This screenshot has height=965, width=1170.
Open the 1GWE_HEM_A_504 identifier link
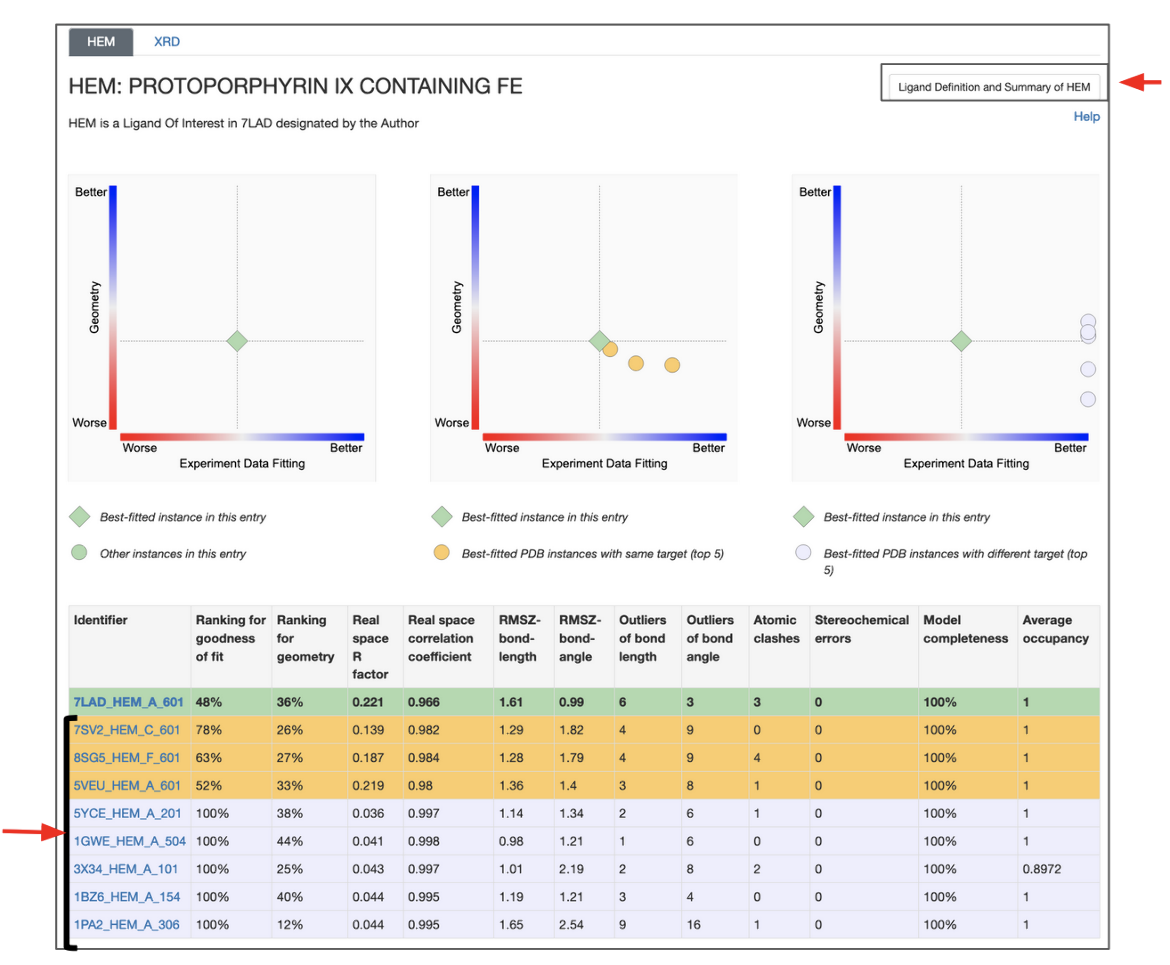129,841
